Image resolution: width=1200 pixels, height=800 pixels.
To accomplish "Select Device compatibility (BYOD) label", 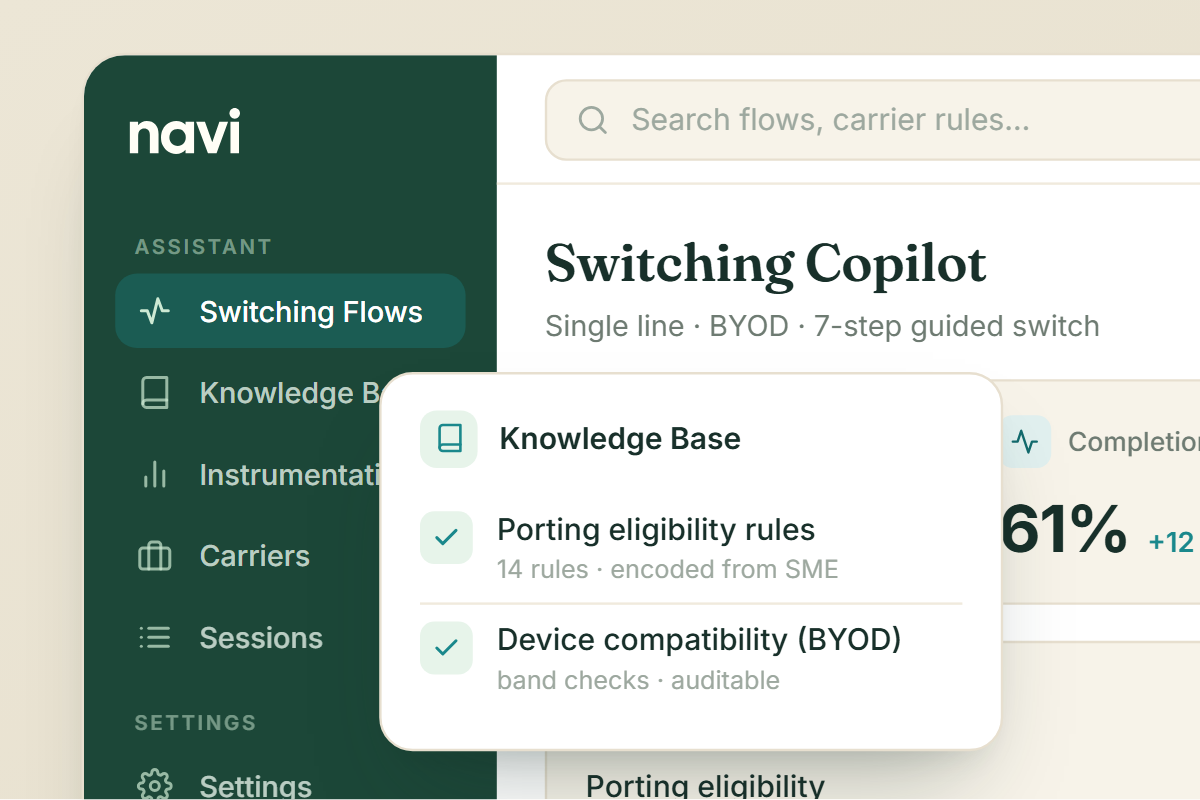I will pyautogui.click(x=700, y=639).
